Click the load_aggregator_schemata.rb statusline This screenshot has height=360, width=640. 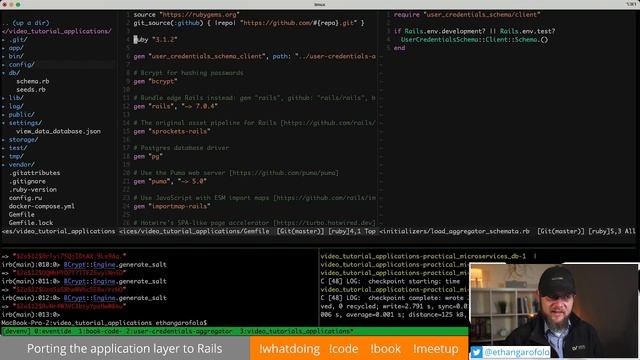(455, 231)
